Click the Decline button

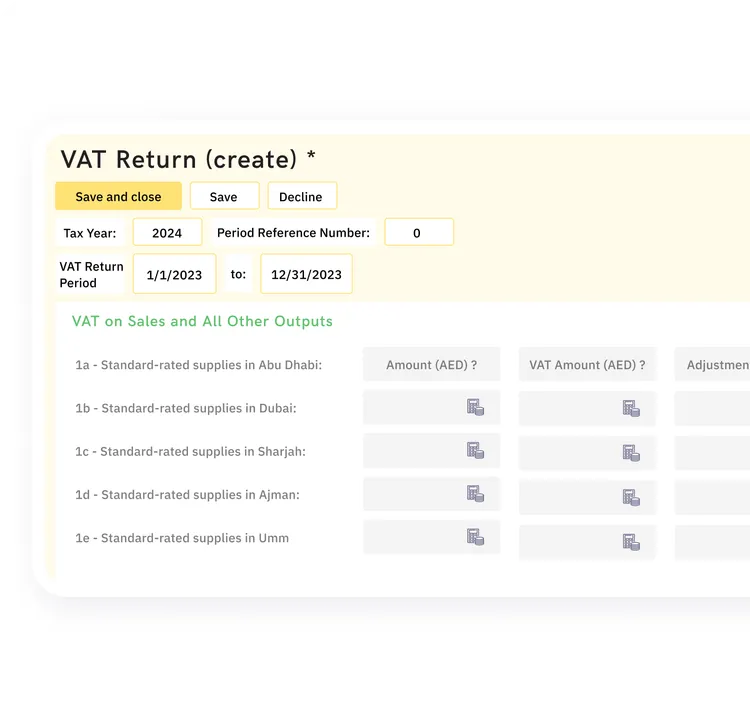302,196
